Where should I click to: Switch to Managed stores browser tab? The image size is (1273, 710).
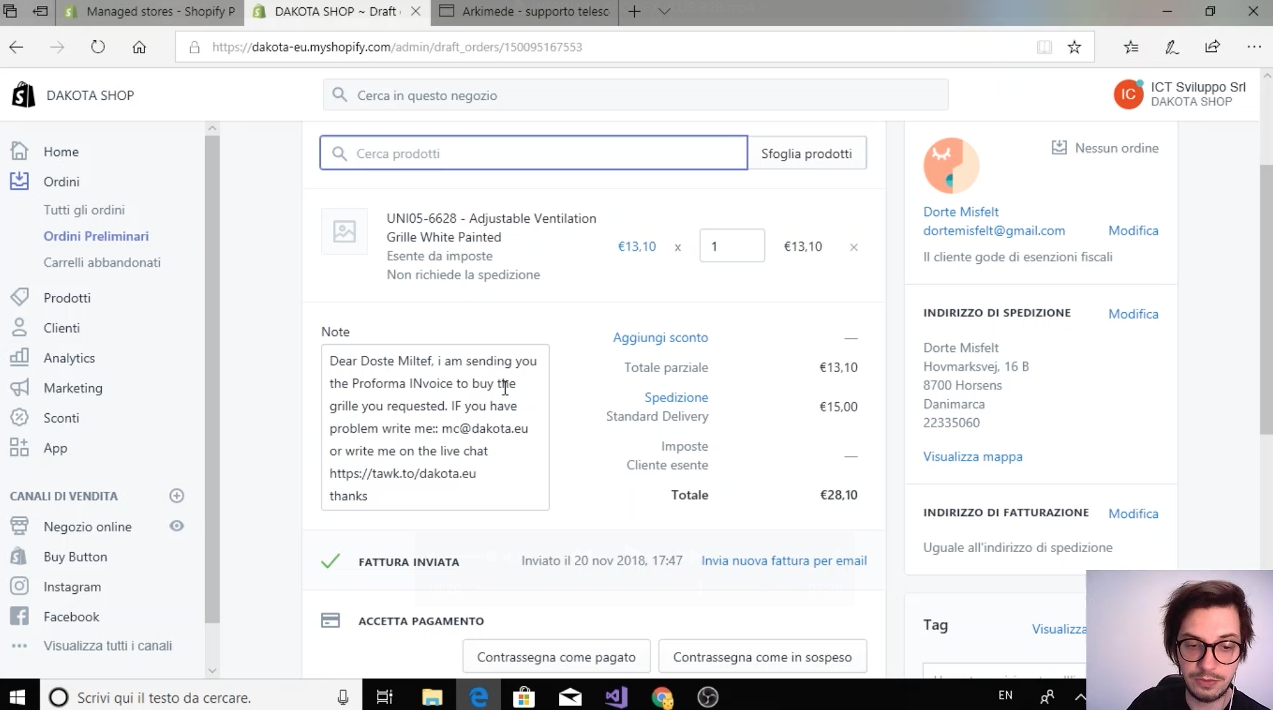coord(150,12)
